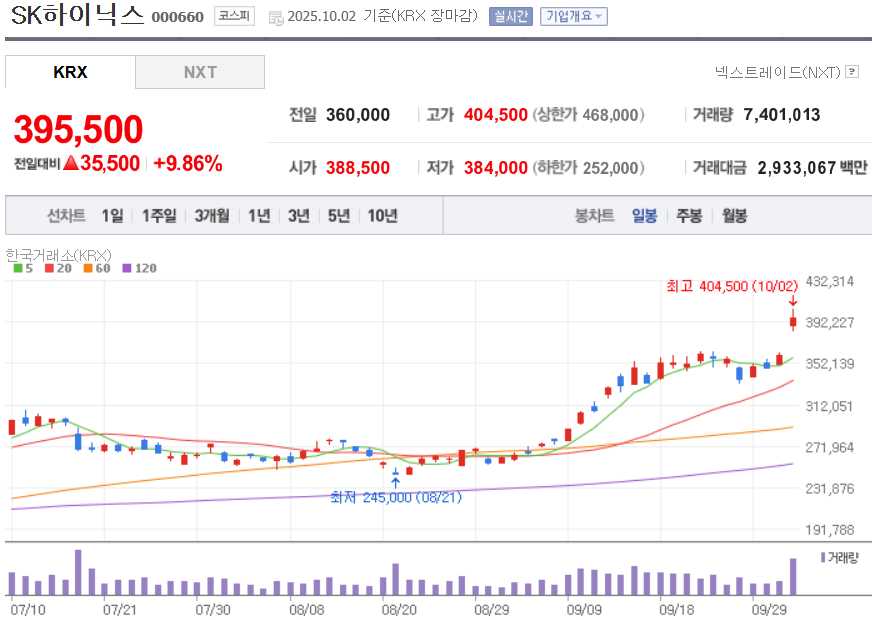The image size is (872, 620).
Task: Select 1일 line chart period
Action: [112, 215]
